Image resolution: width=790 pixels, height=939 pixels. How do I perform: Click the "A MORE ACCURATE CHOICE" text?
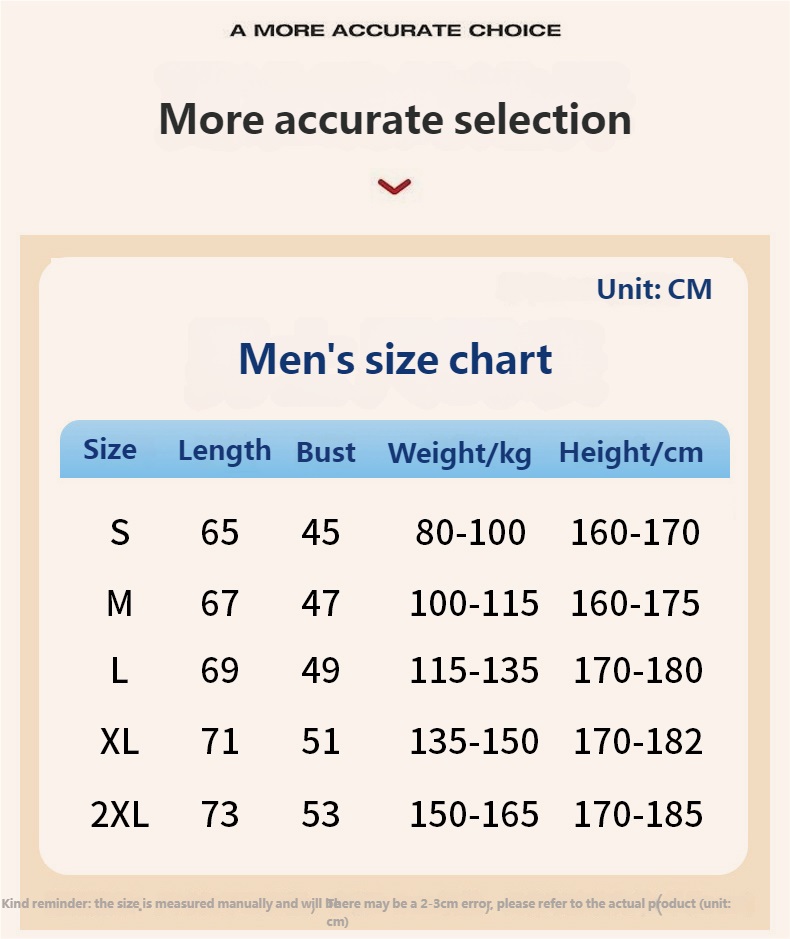395,30
